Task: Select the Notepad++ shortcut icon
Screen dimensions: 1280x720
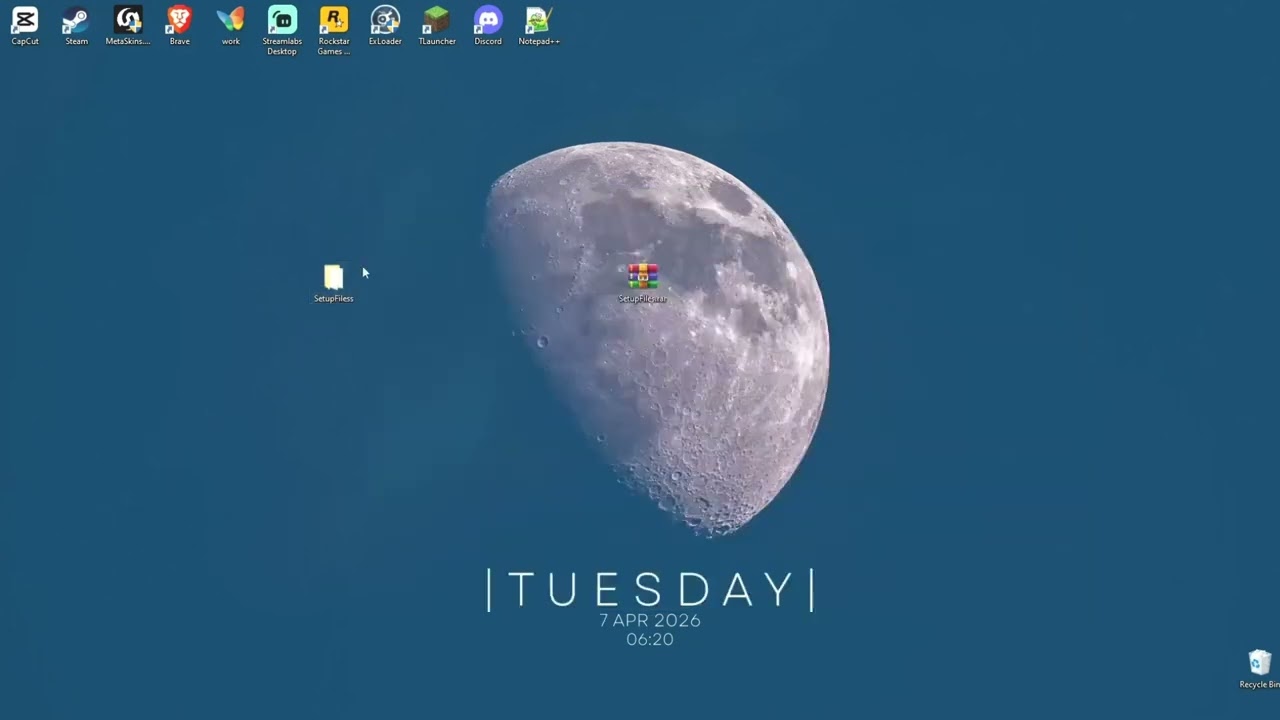Action: [539, 20]
